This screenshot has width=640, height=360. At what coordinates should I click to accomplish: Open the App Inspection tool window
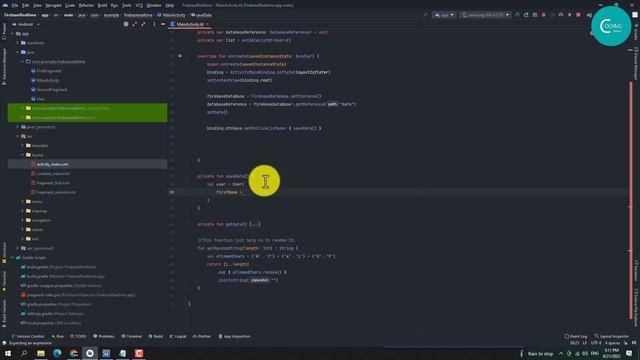point(234,336)
